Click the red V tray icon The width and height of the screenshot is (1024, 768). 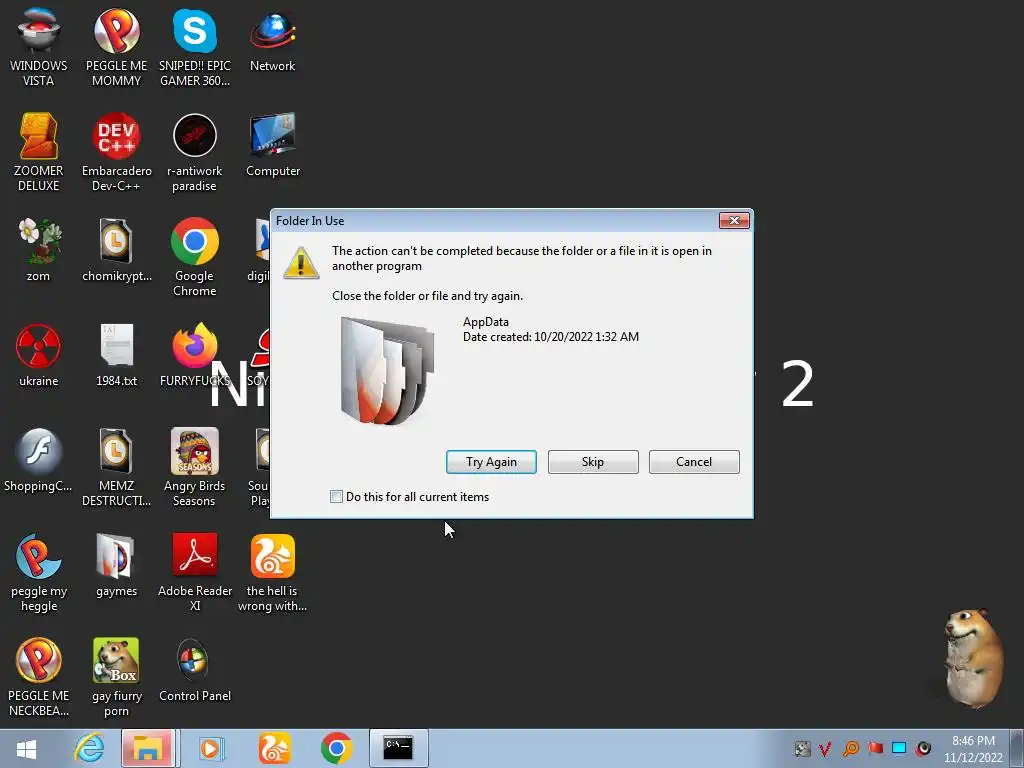825,749
